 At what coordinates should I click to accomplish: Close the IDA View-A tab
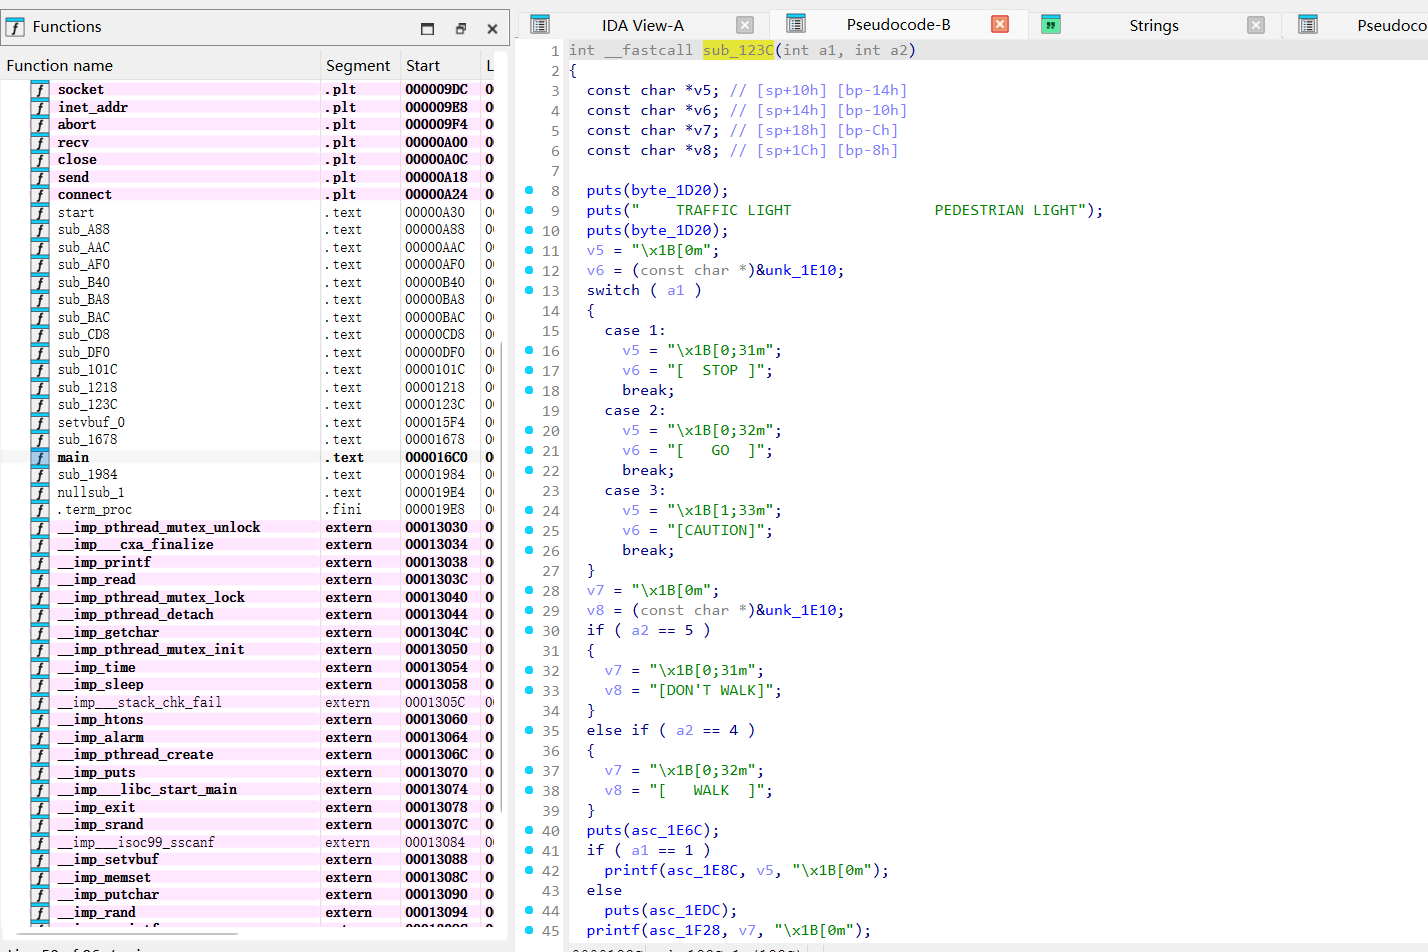click(x=745, y=25)
